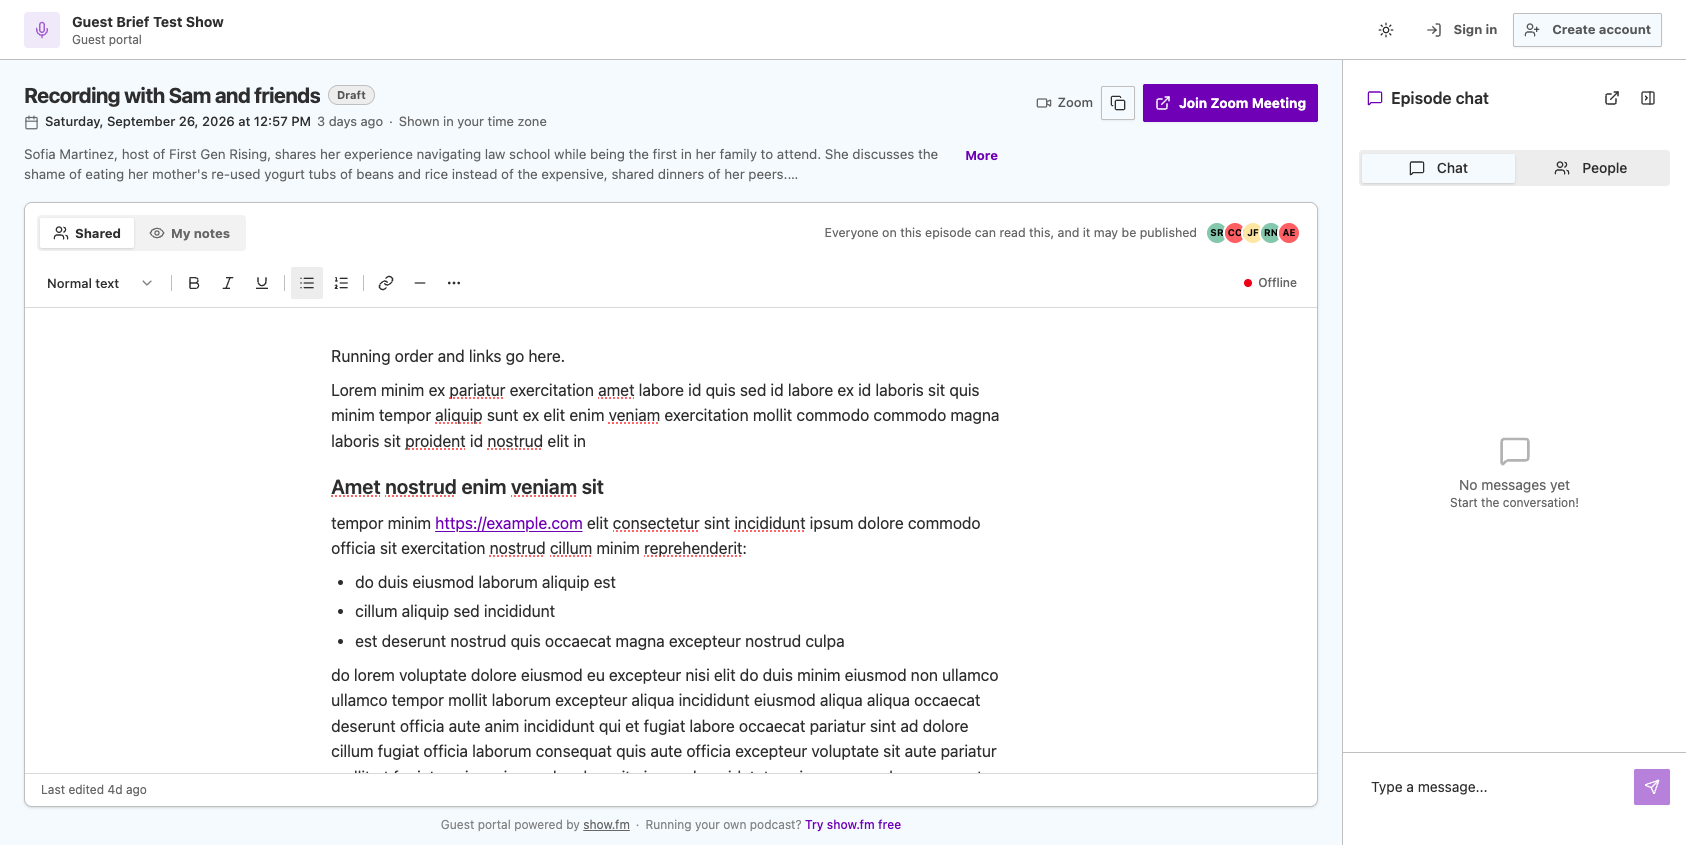Toggle the bulleted list button

click(307, 283)
